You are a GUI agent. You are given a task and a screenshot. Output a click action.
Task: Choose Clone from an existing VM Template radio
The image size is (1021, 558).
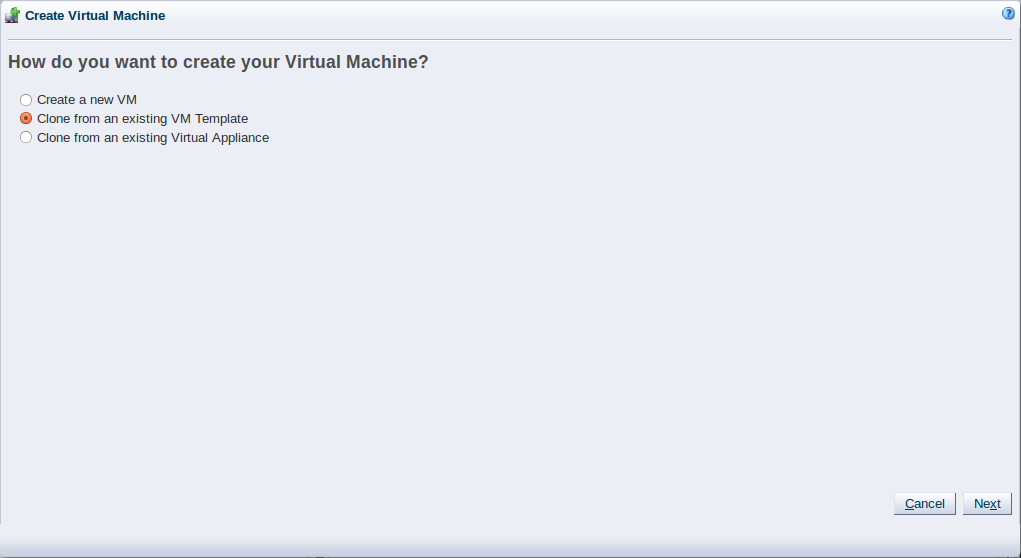25,119
